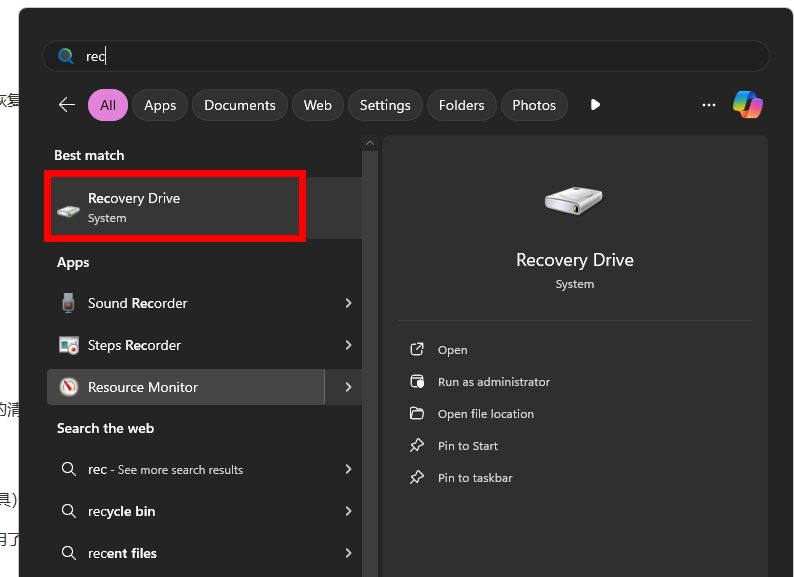Open the three-dot more options menu
The image size is (794, 577).
click(709, 105)
